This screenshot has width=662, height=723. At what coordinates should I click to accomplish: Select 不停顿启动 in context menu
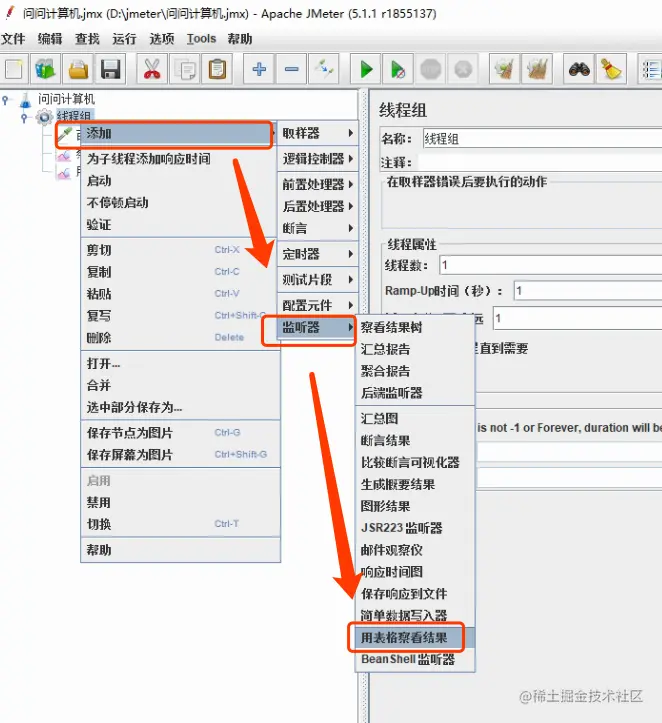[x=178, y=203]
